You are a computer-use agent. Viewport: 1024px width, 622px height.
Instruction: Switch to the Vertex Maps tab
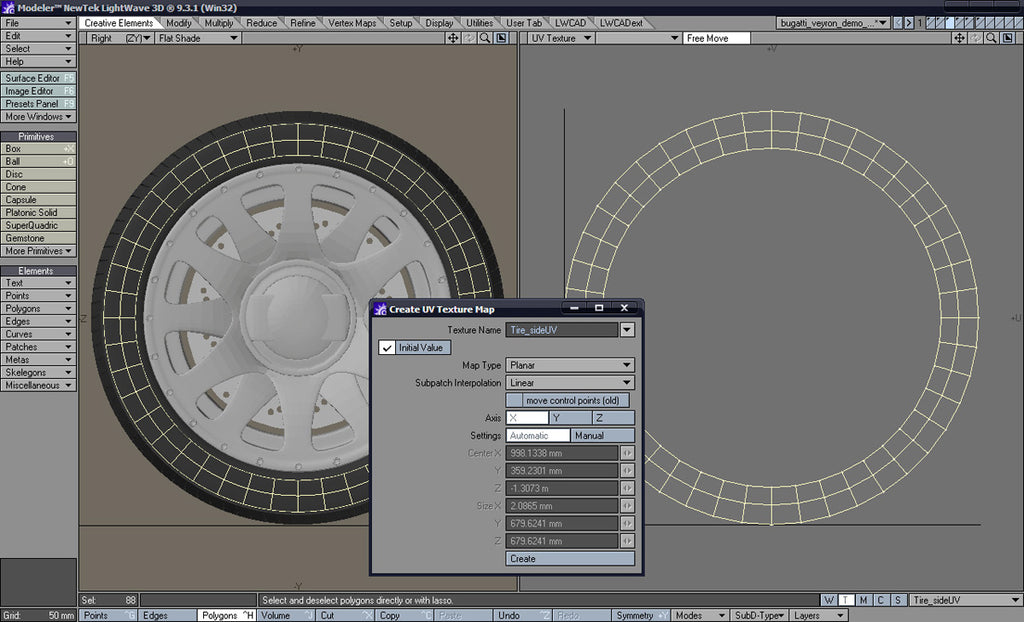[x=352, y=22]
